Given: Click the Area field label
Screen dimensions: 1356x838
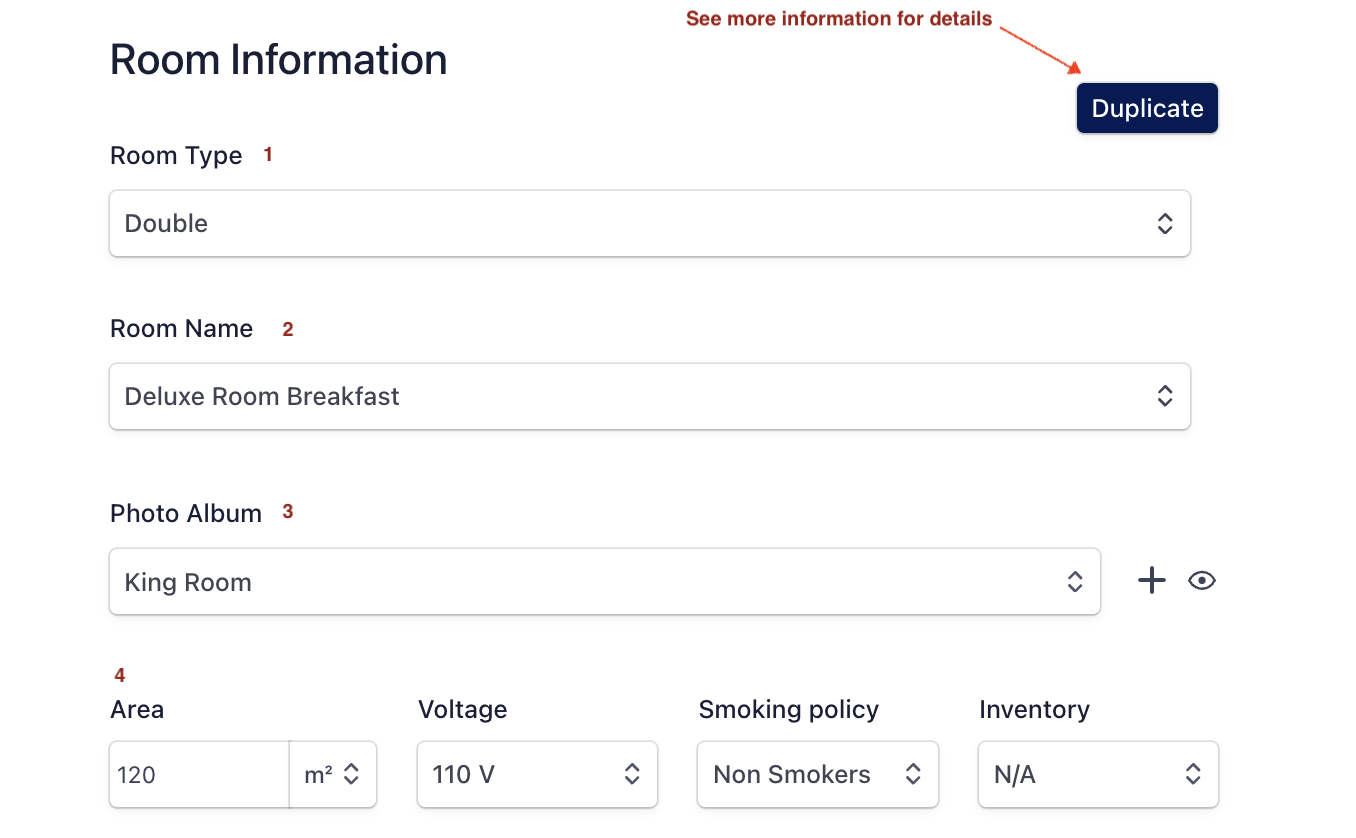Looking at the screenshot, I should [x=137, y=710].
